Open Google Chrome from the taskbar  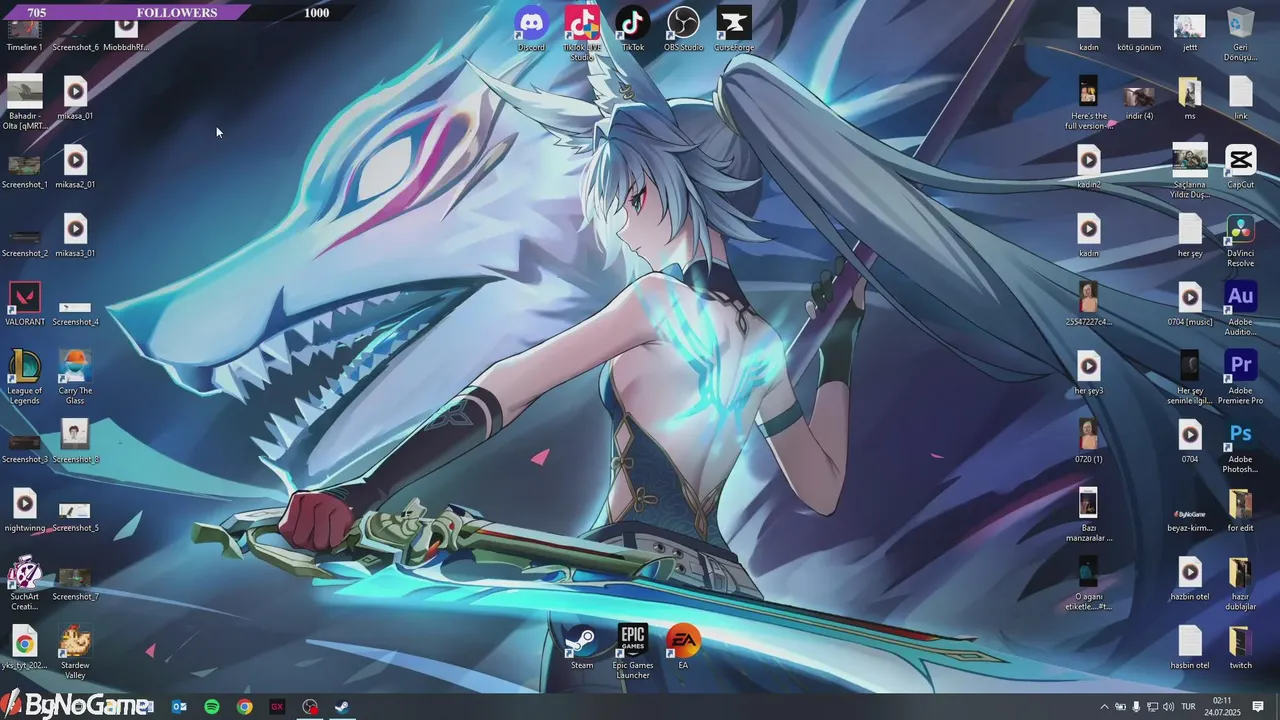(245, 707)
